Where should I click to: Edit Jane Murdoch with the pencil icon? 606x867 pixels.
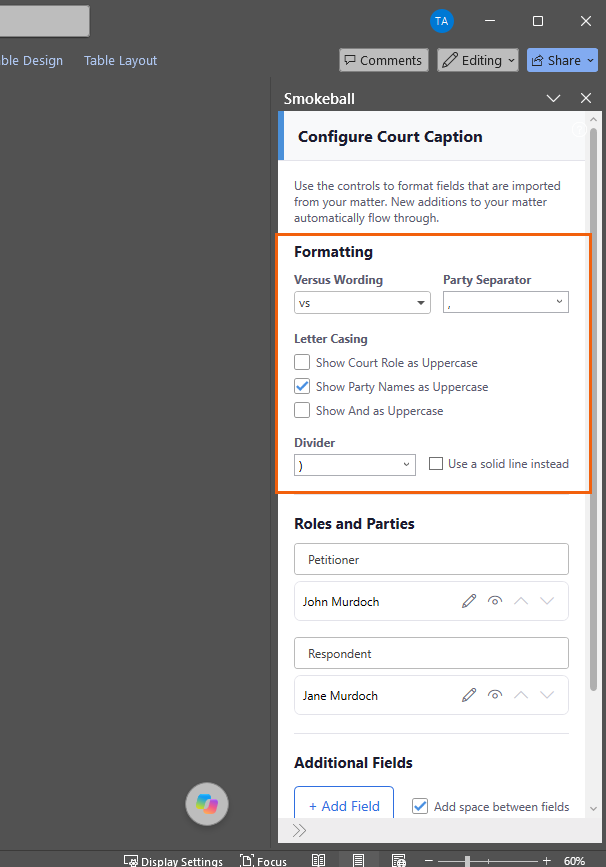point(469,695)
